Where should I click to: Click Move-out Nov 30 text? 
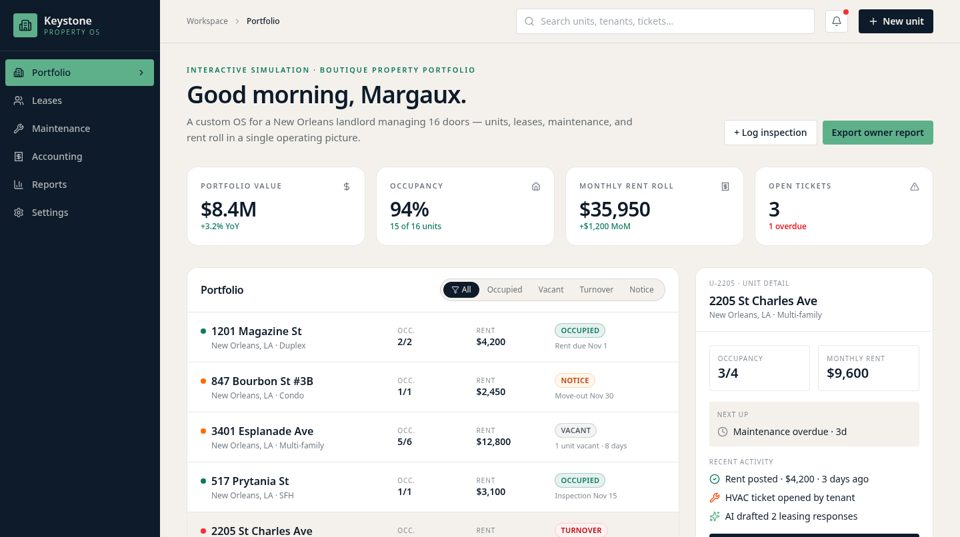584,396
